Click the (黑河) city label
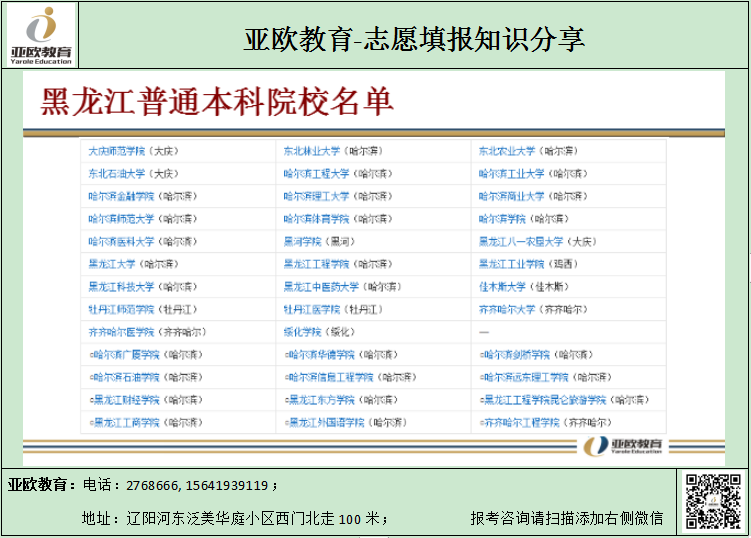Viewport: 751px width, 538px height. (x=340, y=241)
